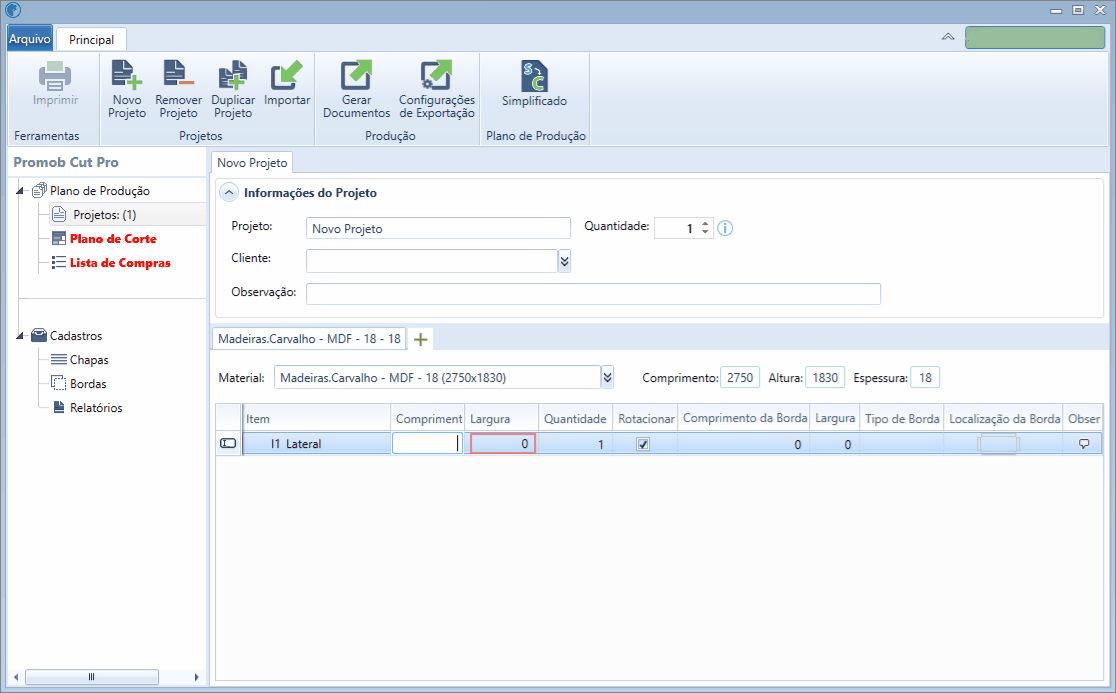Click the Comprimento da Borda cell for Lateral

pos(744,444)
